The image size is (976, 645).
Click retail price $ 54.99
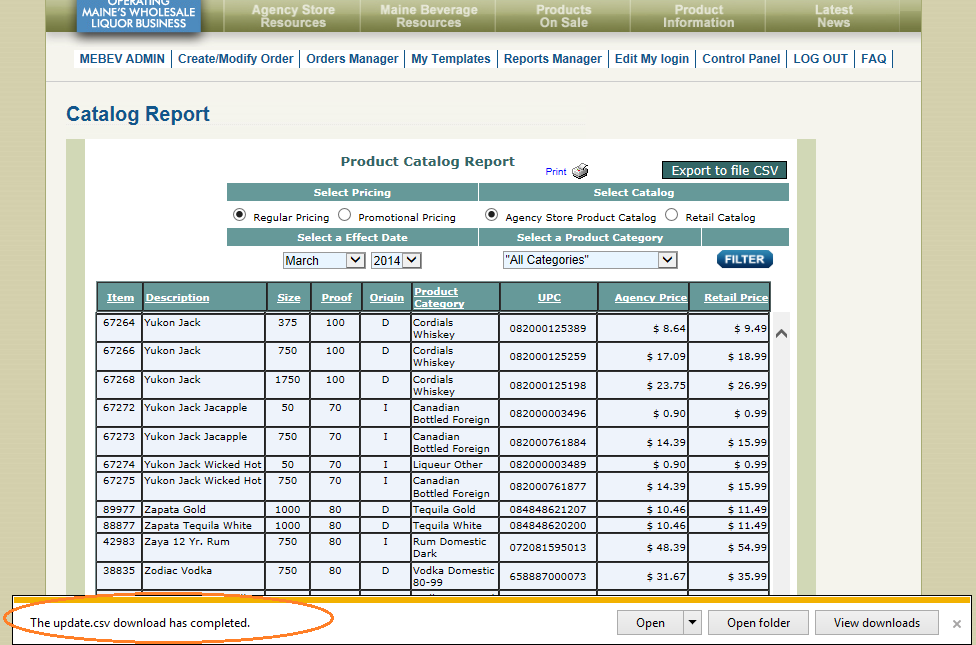(x=747, y=547)
